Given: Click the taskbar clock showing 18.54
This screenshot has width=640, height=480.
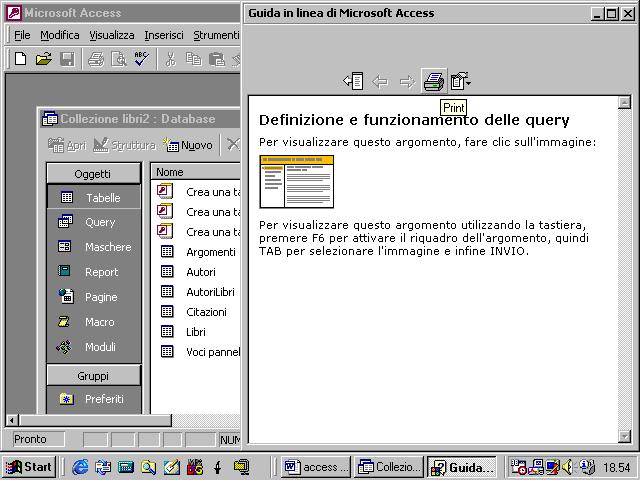Looking at the screenshot, I should click(x=617, y=467).
